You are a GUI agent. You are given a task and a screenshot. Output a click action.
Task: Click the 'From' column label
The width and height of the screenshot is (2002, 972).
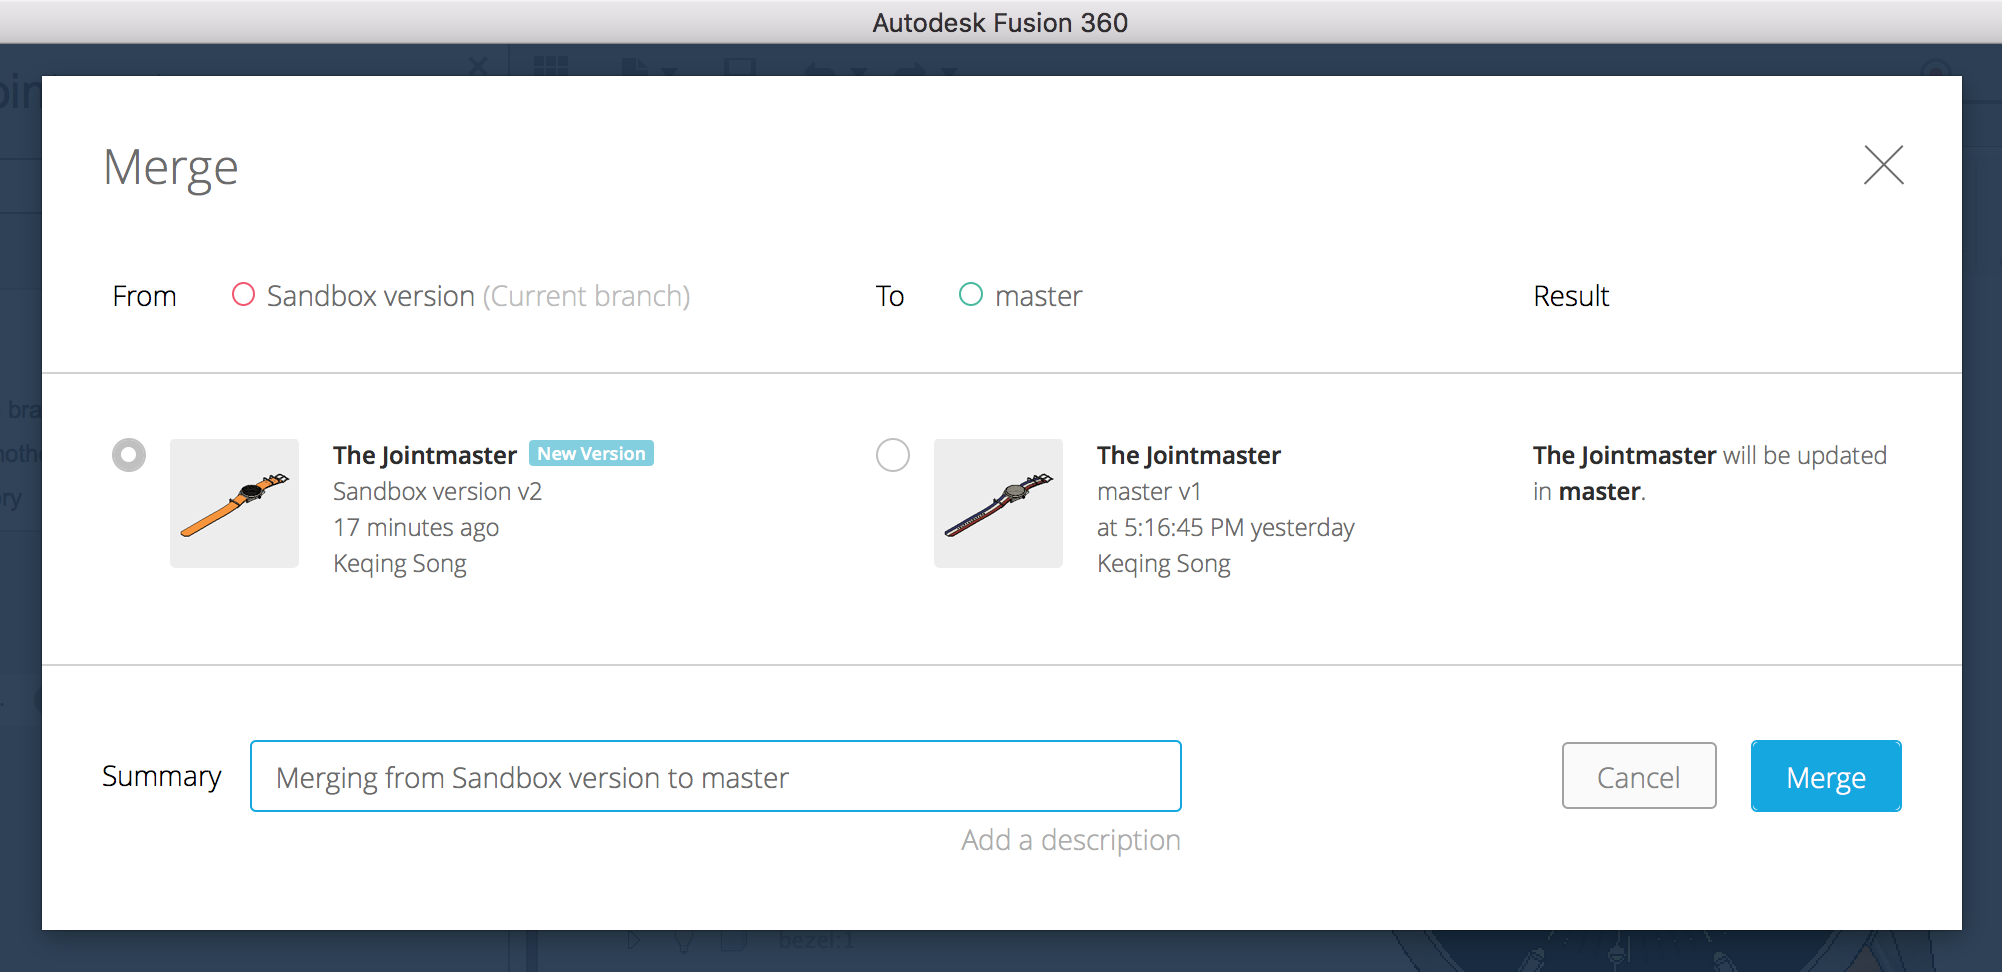145,296
